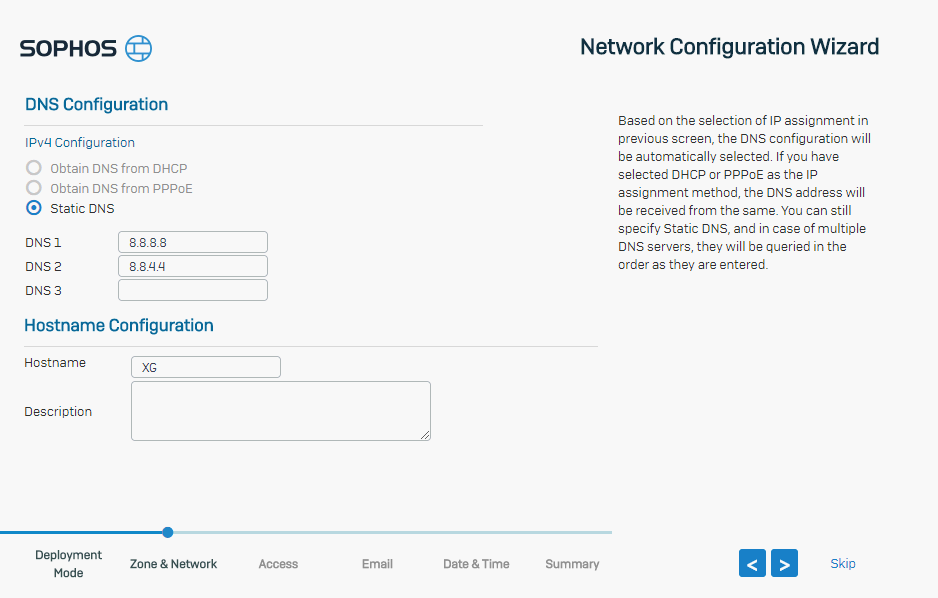Click the Hostname field showing XG
This screenshot has width=938, height=598.
[x=206, y=367]
